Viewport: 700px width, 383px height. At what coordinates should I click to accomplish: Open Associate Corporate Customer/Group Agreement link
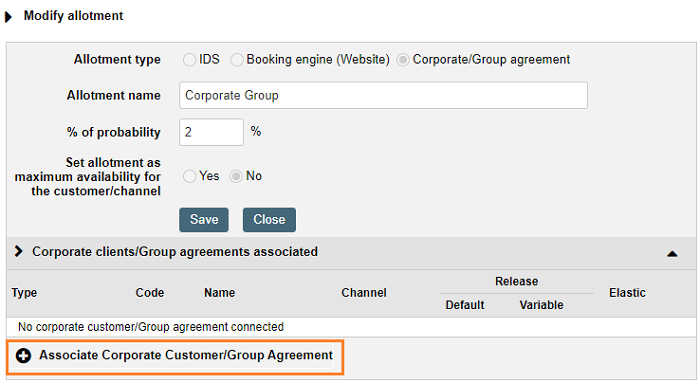186,355
